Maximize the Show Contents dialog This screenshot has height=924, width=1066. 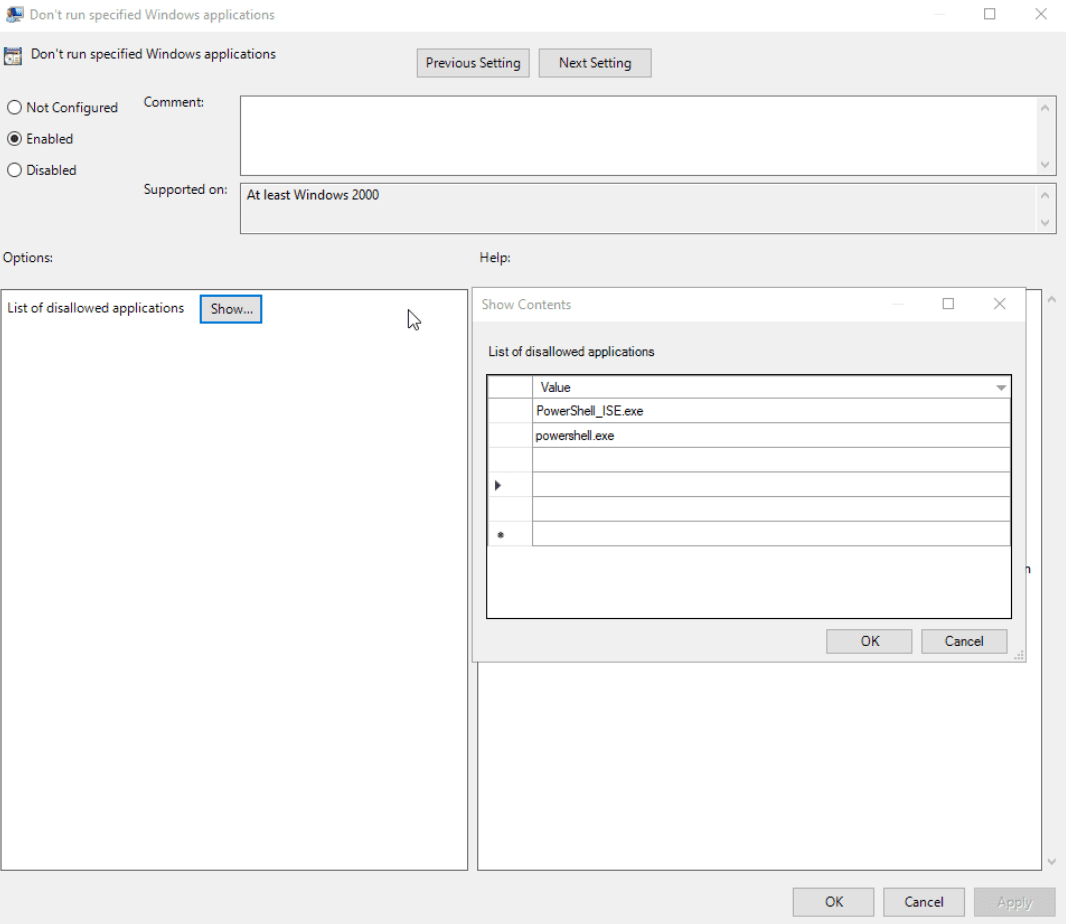(948, 303)
